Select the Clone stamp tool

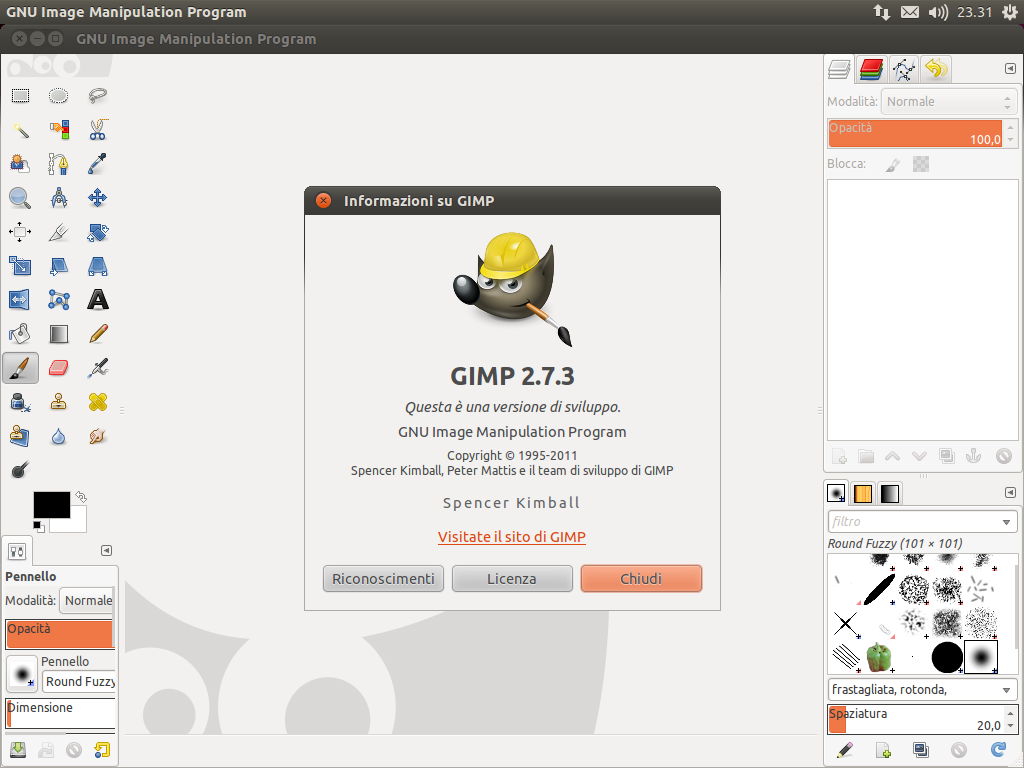(x=59, y=402)
